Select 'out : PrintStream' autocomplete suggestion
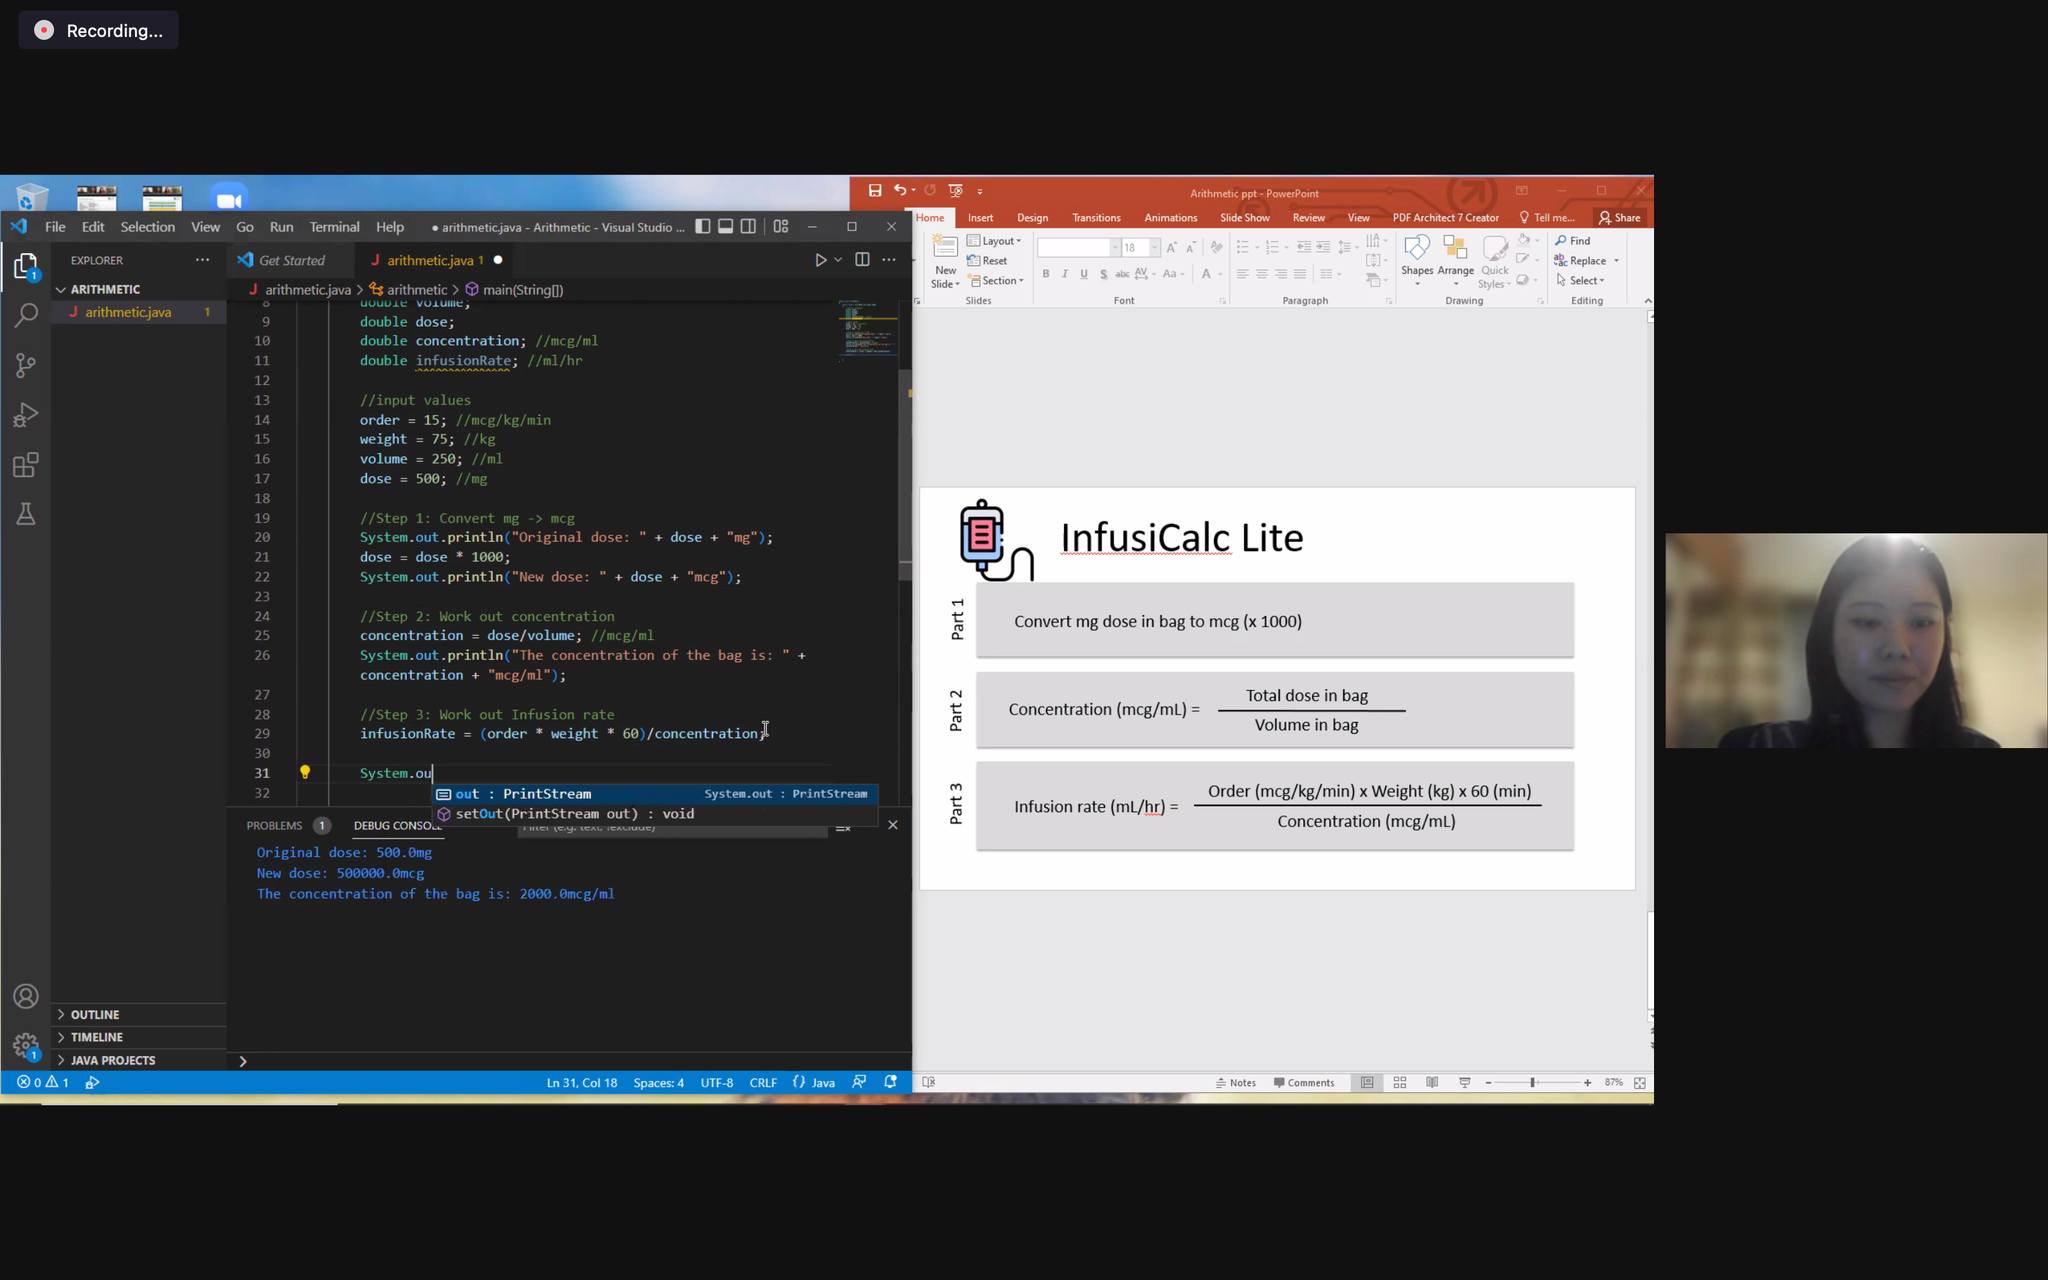Image resolution: width=2048 pixels, height=1280 pixels. 655,794
